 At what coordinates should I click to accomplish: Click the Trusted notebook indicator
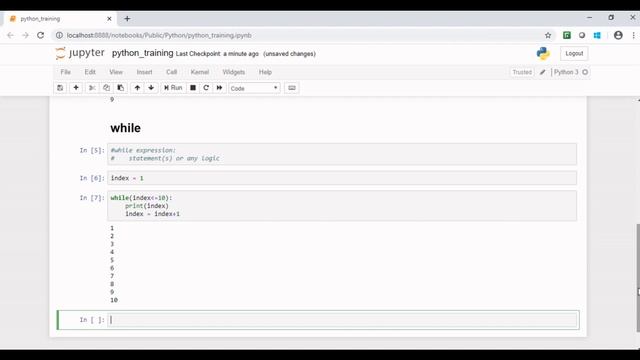522,72
